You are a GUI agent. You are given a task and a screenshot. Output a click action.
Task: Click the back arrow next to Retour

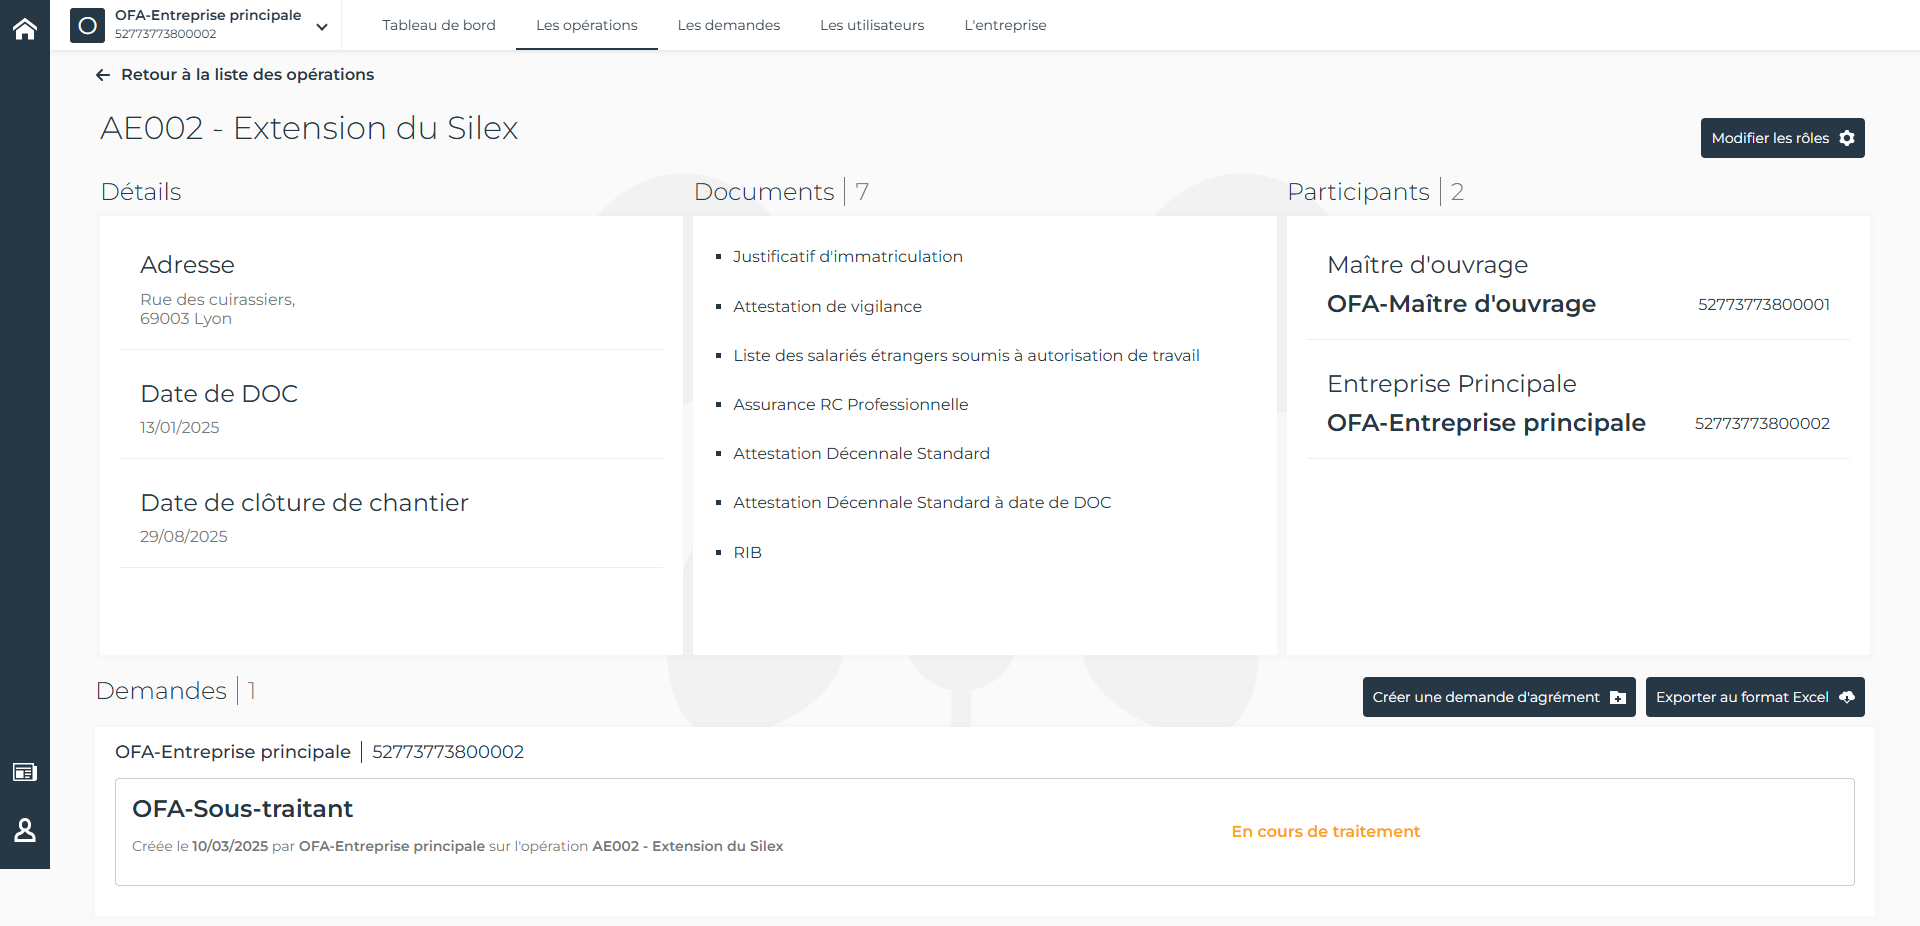pos(104,74)
